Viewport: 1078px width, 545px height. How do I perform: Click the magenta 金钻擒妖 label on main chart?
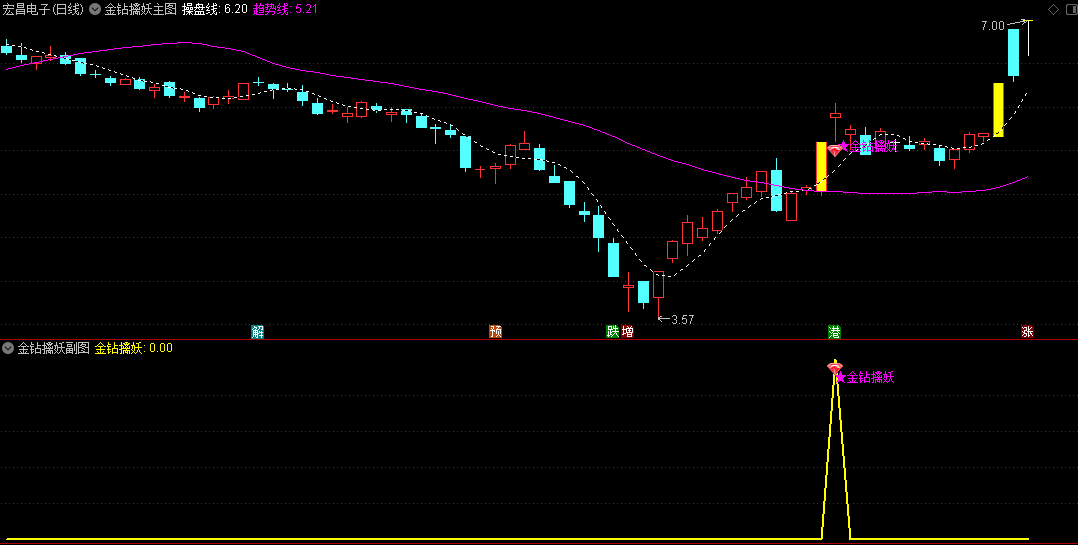[x=873, y=146]
